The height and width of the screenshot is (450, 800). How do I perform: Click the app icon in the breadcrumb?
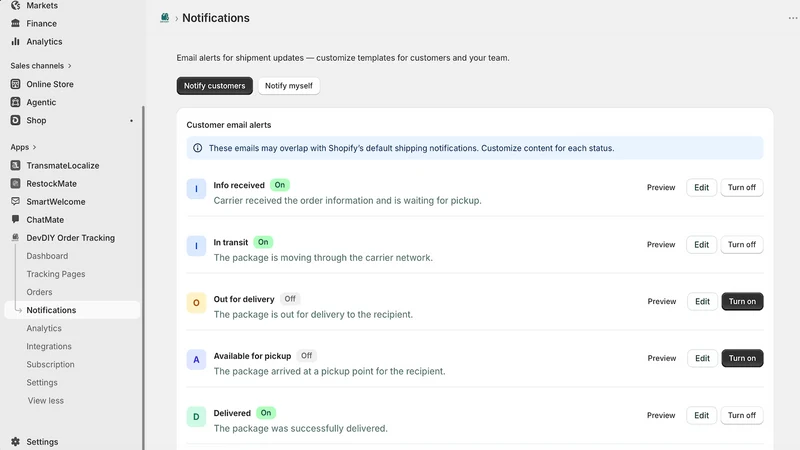point(164,18)
